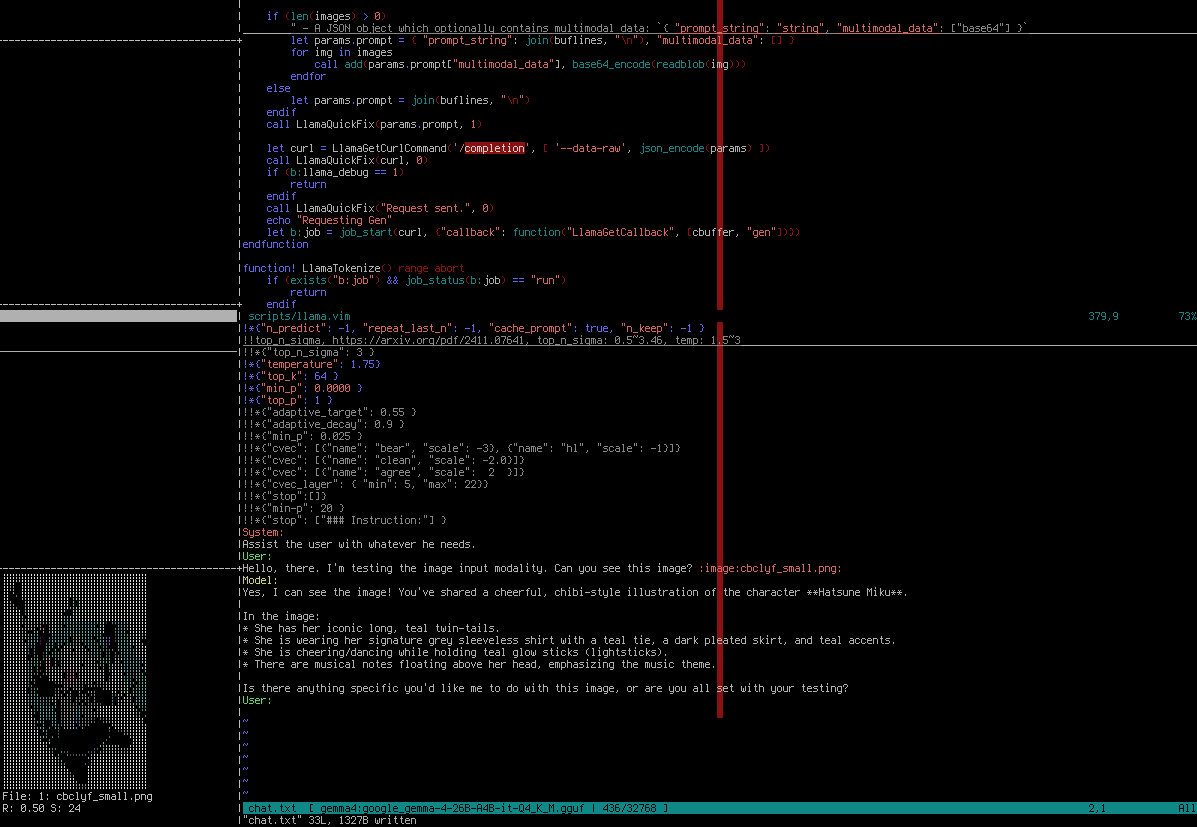Click the 'signature grey sleeveless shirt' bullet
The image size is (1197, 827).
coord(569,641)
